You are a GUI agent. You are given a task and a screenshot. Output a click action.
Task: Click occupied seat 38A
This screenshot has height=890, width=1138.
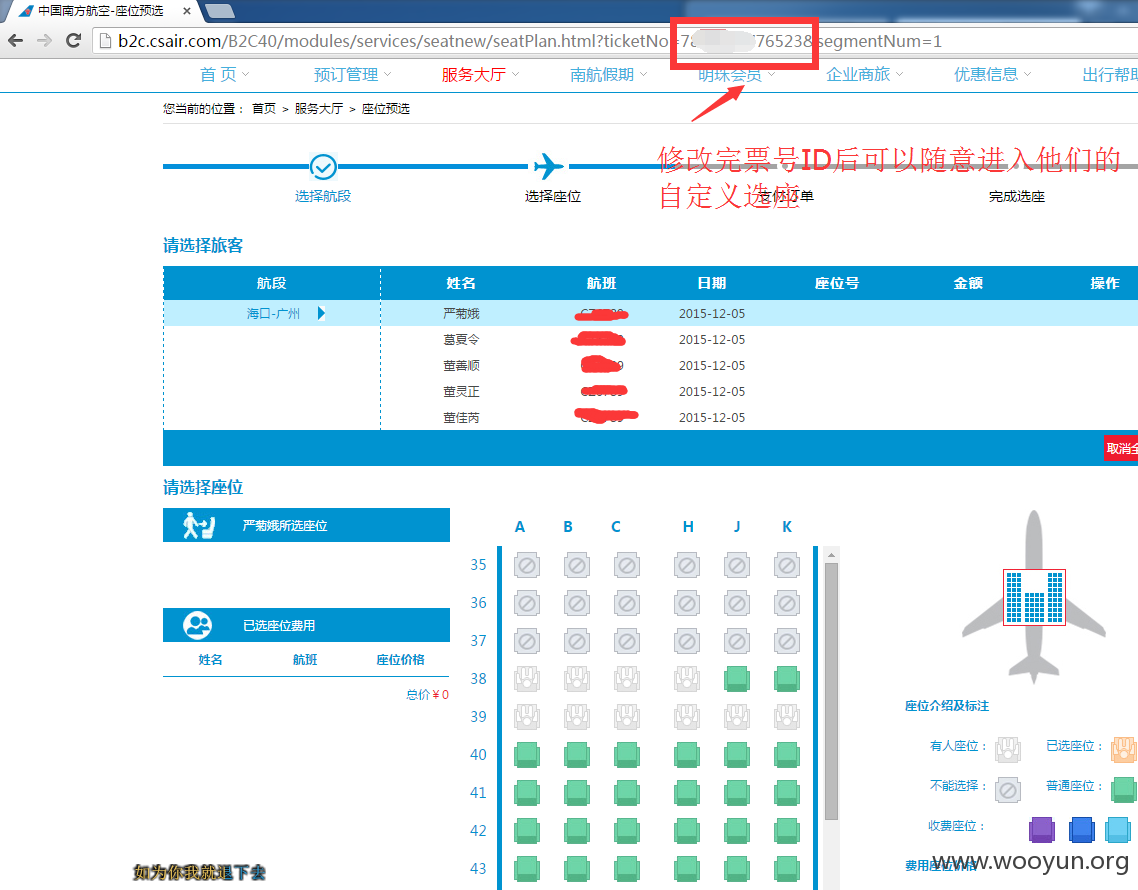(x=527, y=679)
